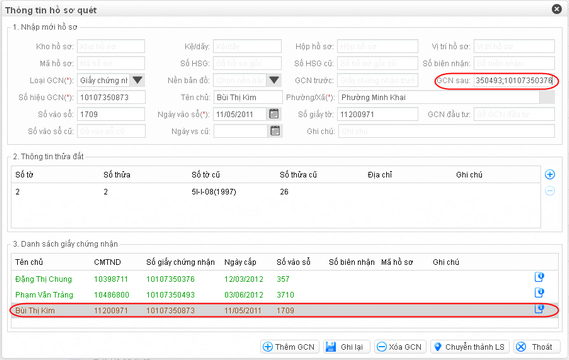The height and width of the screenshot is (360, 569).
Task: Focus the Số vào sổ cũ field
Action: tap(111, 131)
